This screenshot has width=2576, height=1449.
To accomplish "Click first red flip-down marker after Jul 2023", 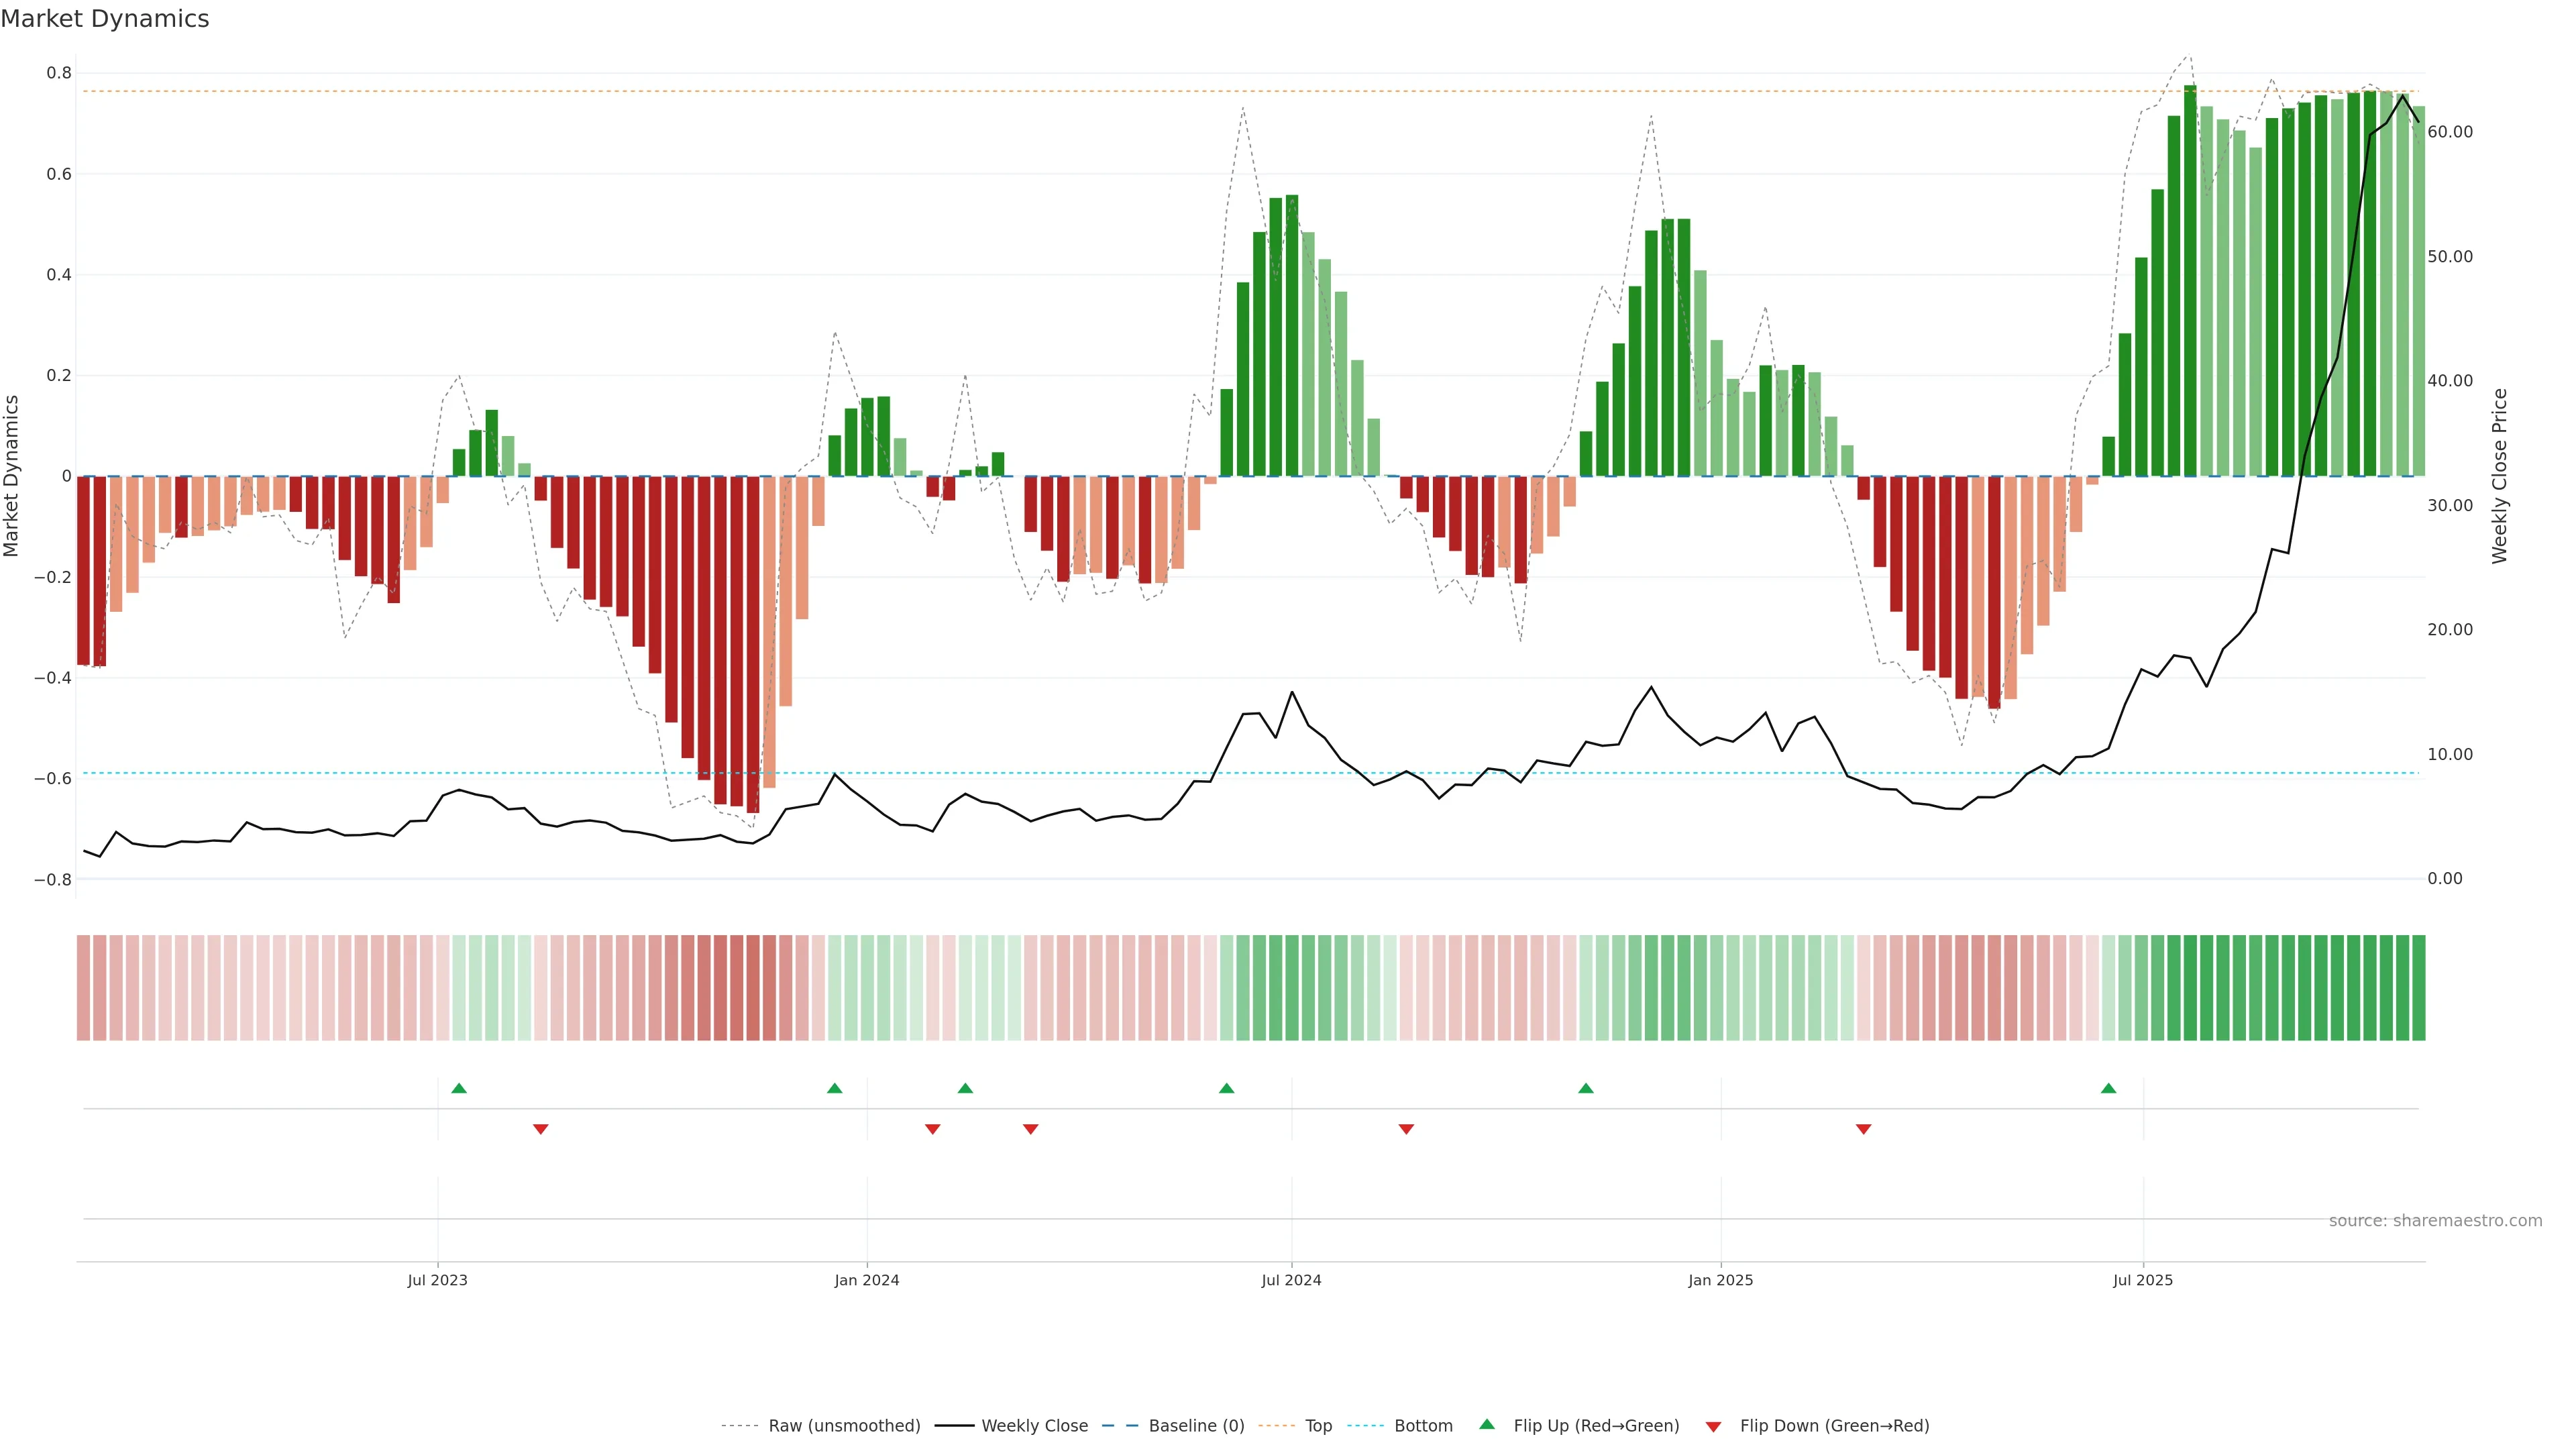I will pyautogui.click(x=541, y=1129).
